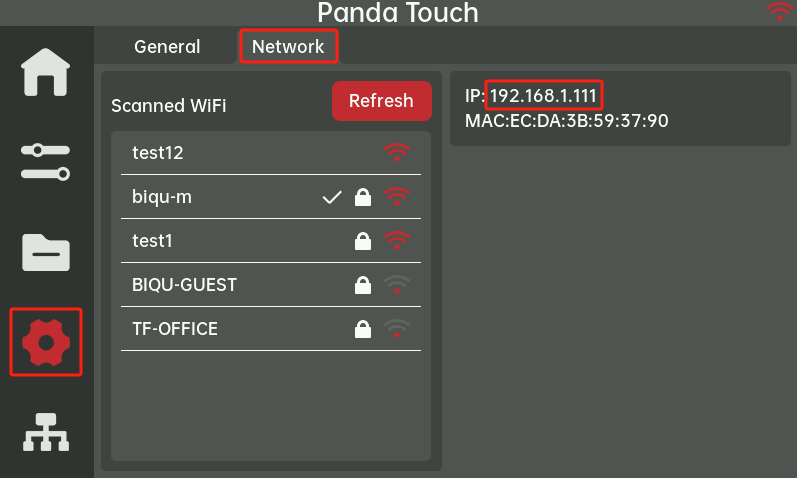Open the settings gear icon
The image size is (797, 478).
point(46,343)
